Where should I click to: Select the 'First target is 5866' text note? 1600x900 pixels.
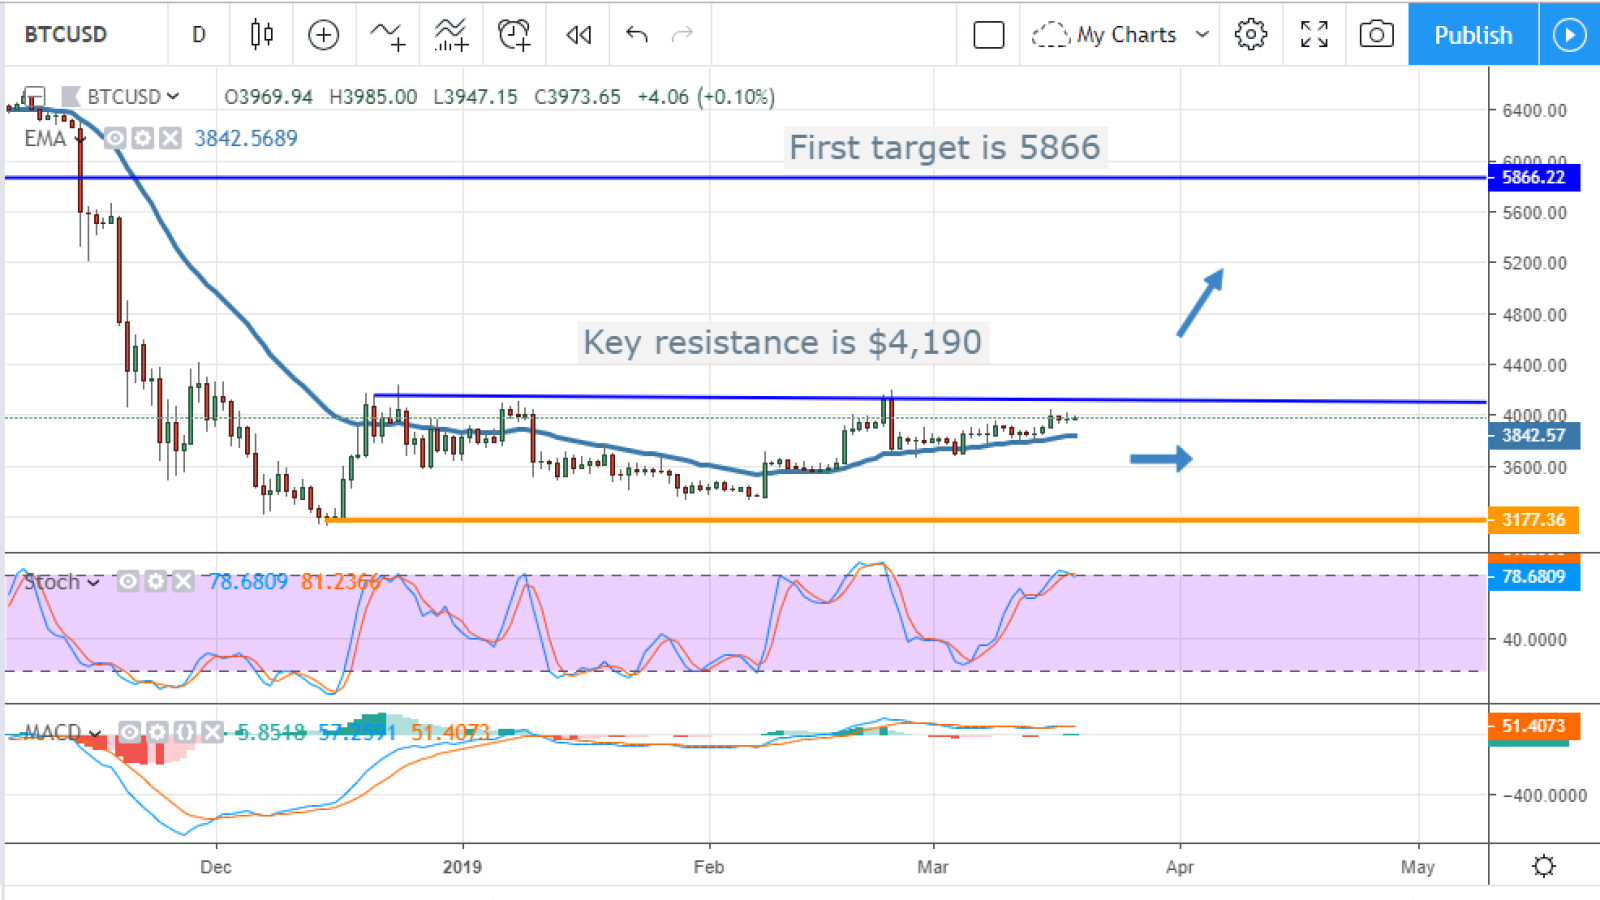(x=945, y=148)
